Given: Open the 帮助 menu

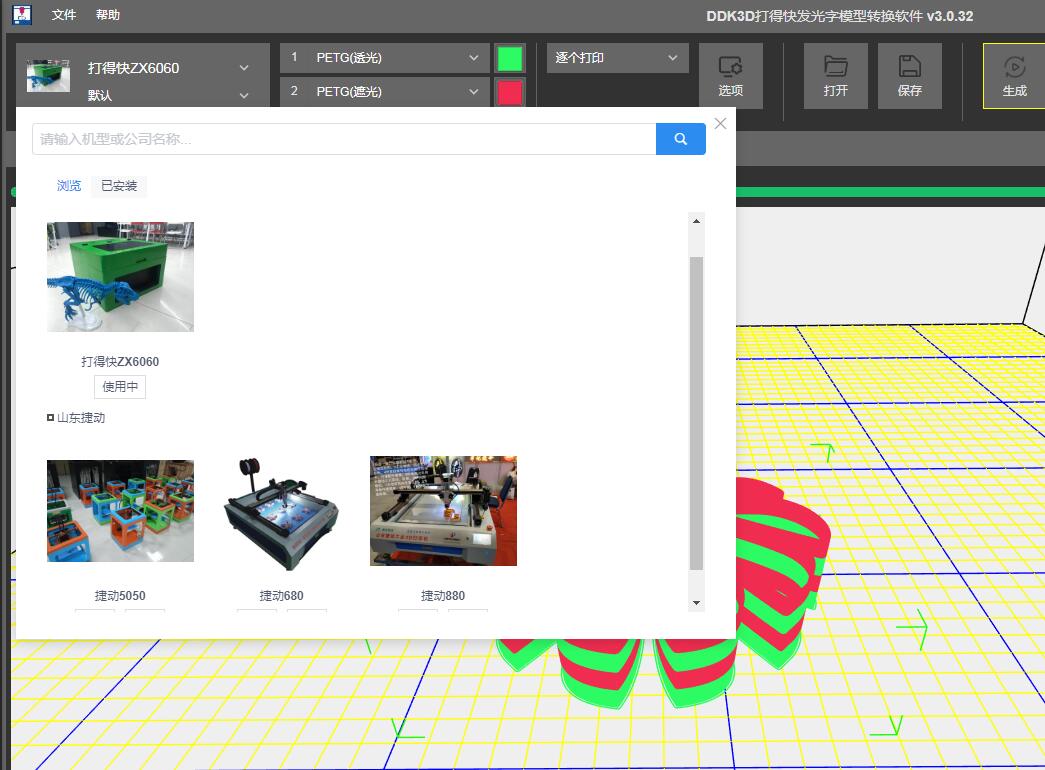Looking at the screenshot, I should [108, 15].
